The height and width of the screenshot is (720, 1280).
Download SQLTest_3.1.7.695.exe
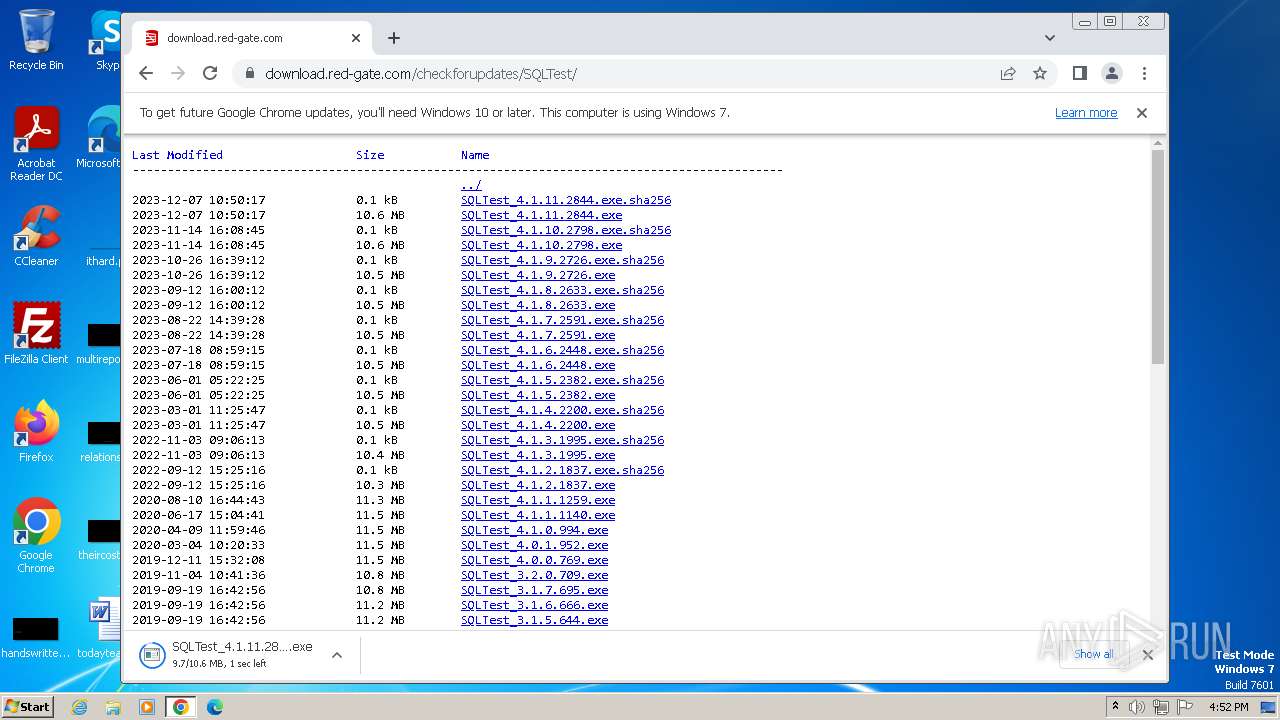[x=534, y=590]
